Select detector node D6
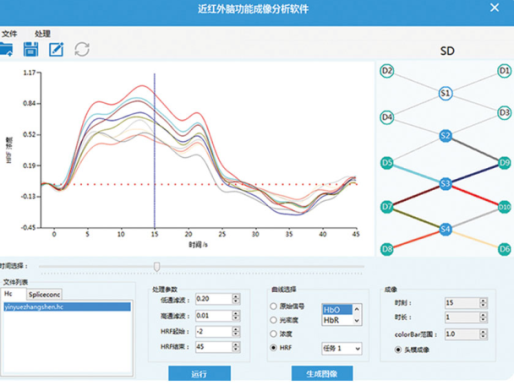This screenshot has height=385, width=514. (x=504, y=249)
